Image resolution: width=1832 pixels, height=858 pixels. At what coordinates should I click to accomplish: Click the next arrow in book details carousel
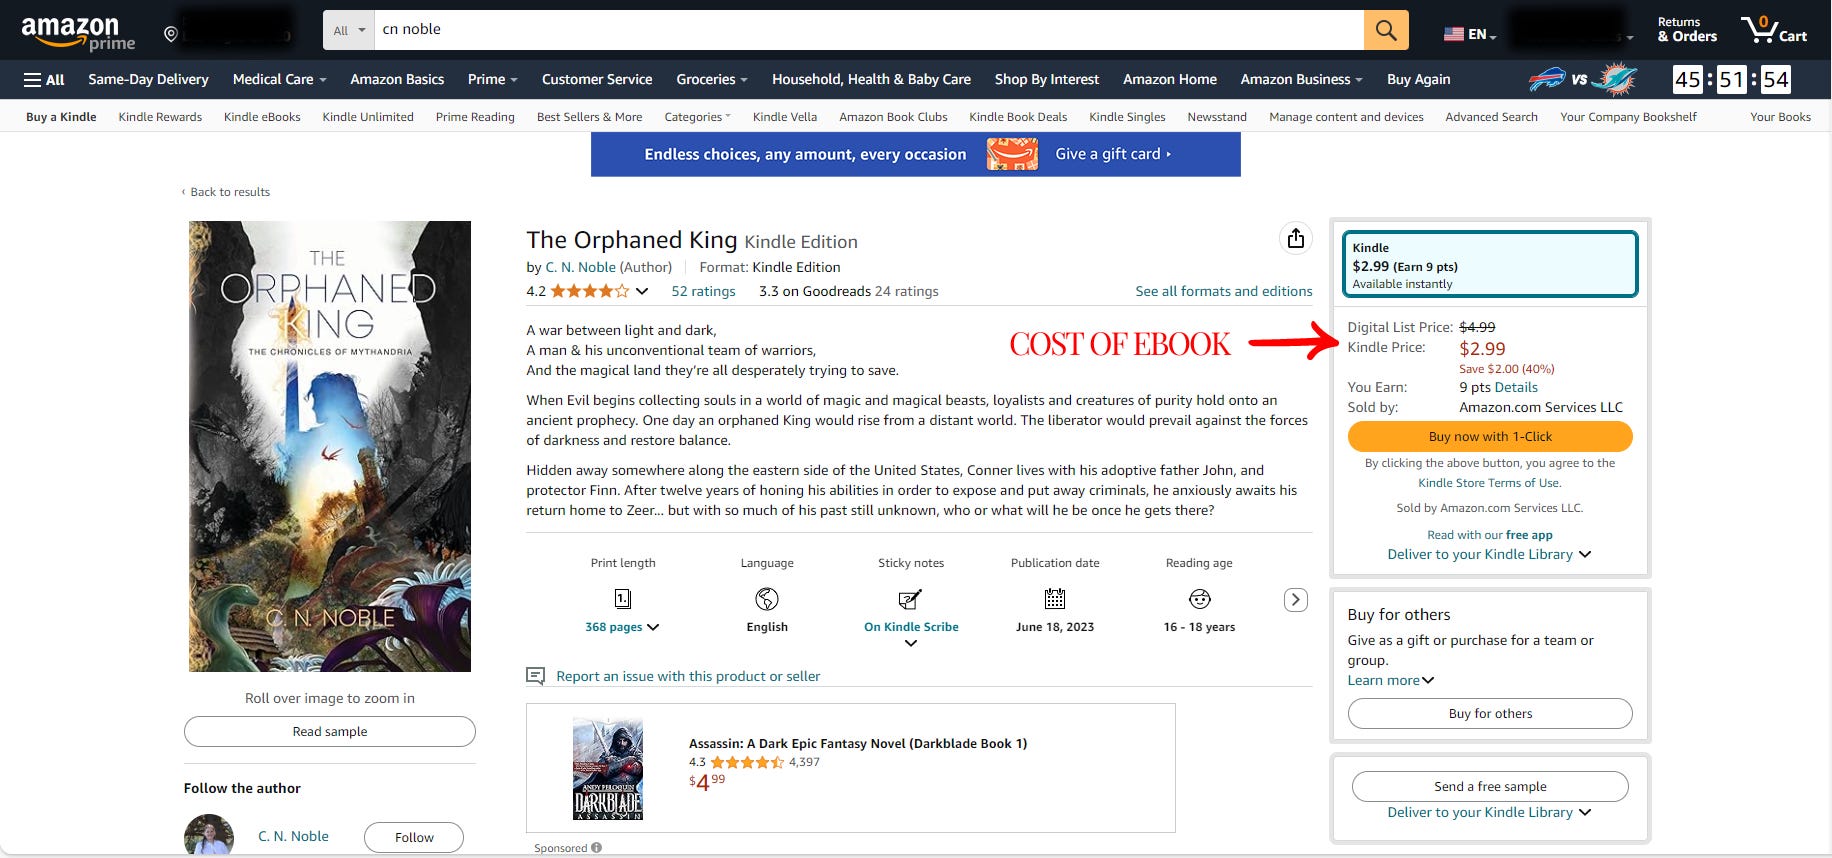pos(1296,600)
